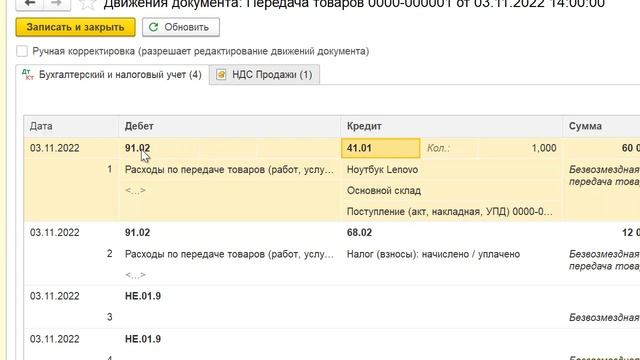Click 'Основной склад' cell
Viewport: 640px width, 360px height.
click(384, 191)
